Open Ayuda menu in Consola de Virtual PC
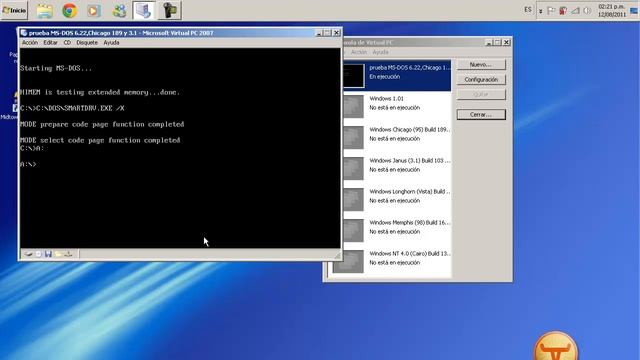 (380, 52)
